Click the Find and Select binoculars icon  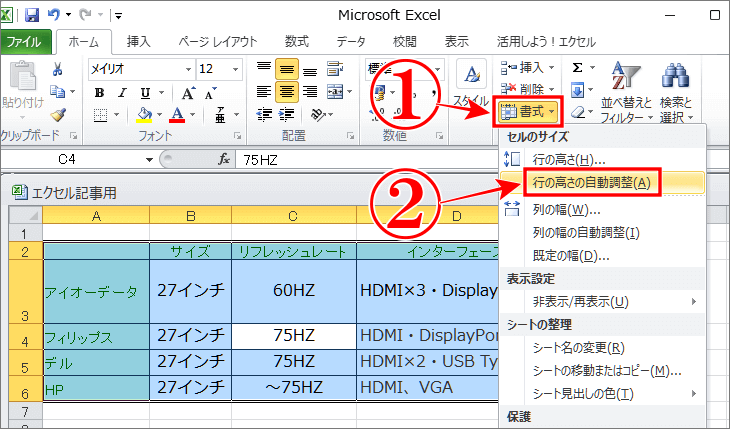click(675, 76)
